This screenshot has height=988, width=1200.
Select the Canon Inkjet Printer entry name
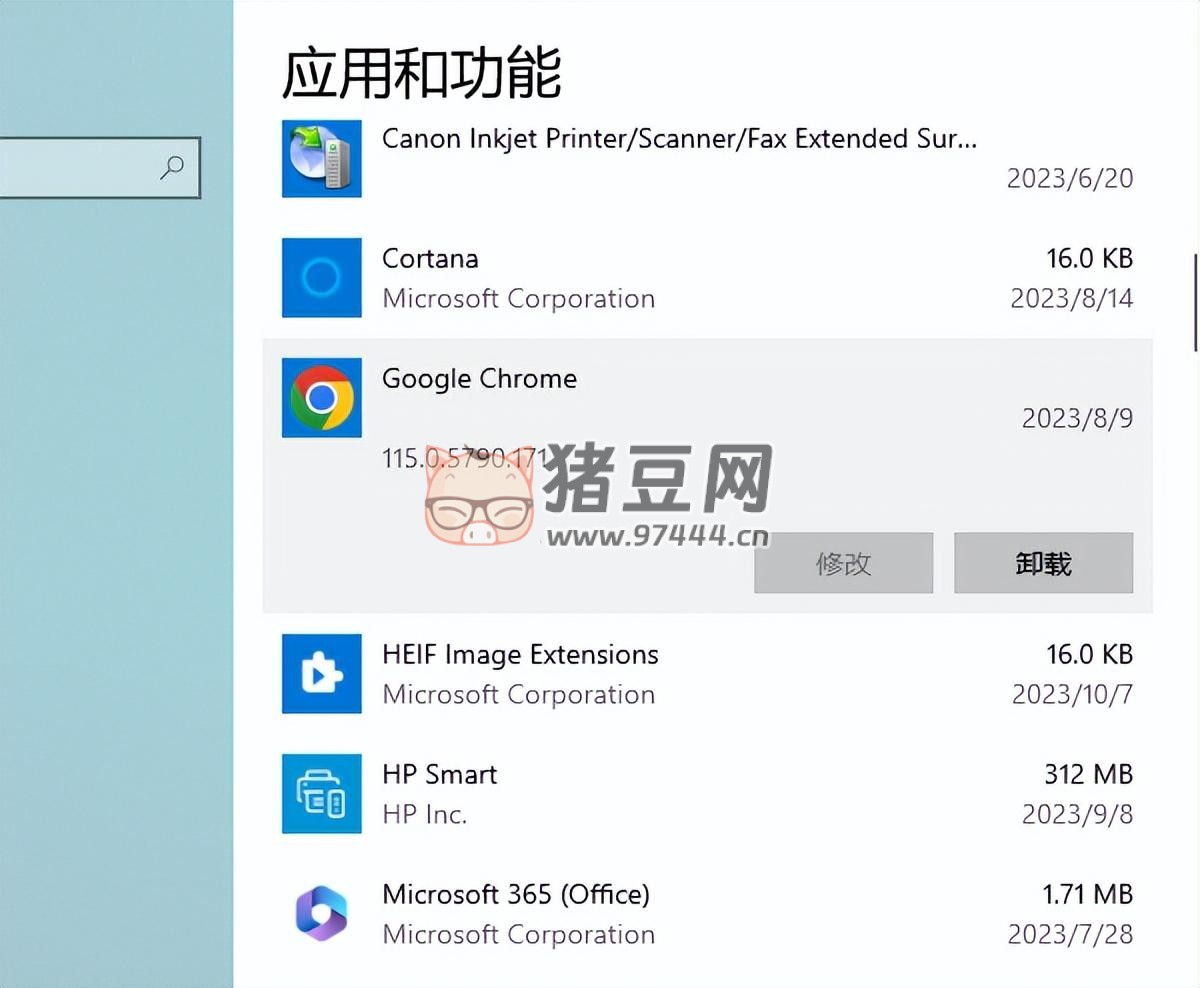click(679, 139)
